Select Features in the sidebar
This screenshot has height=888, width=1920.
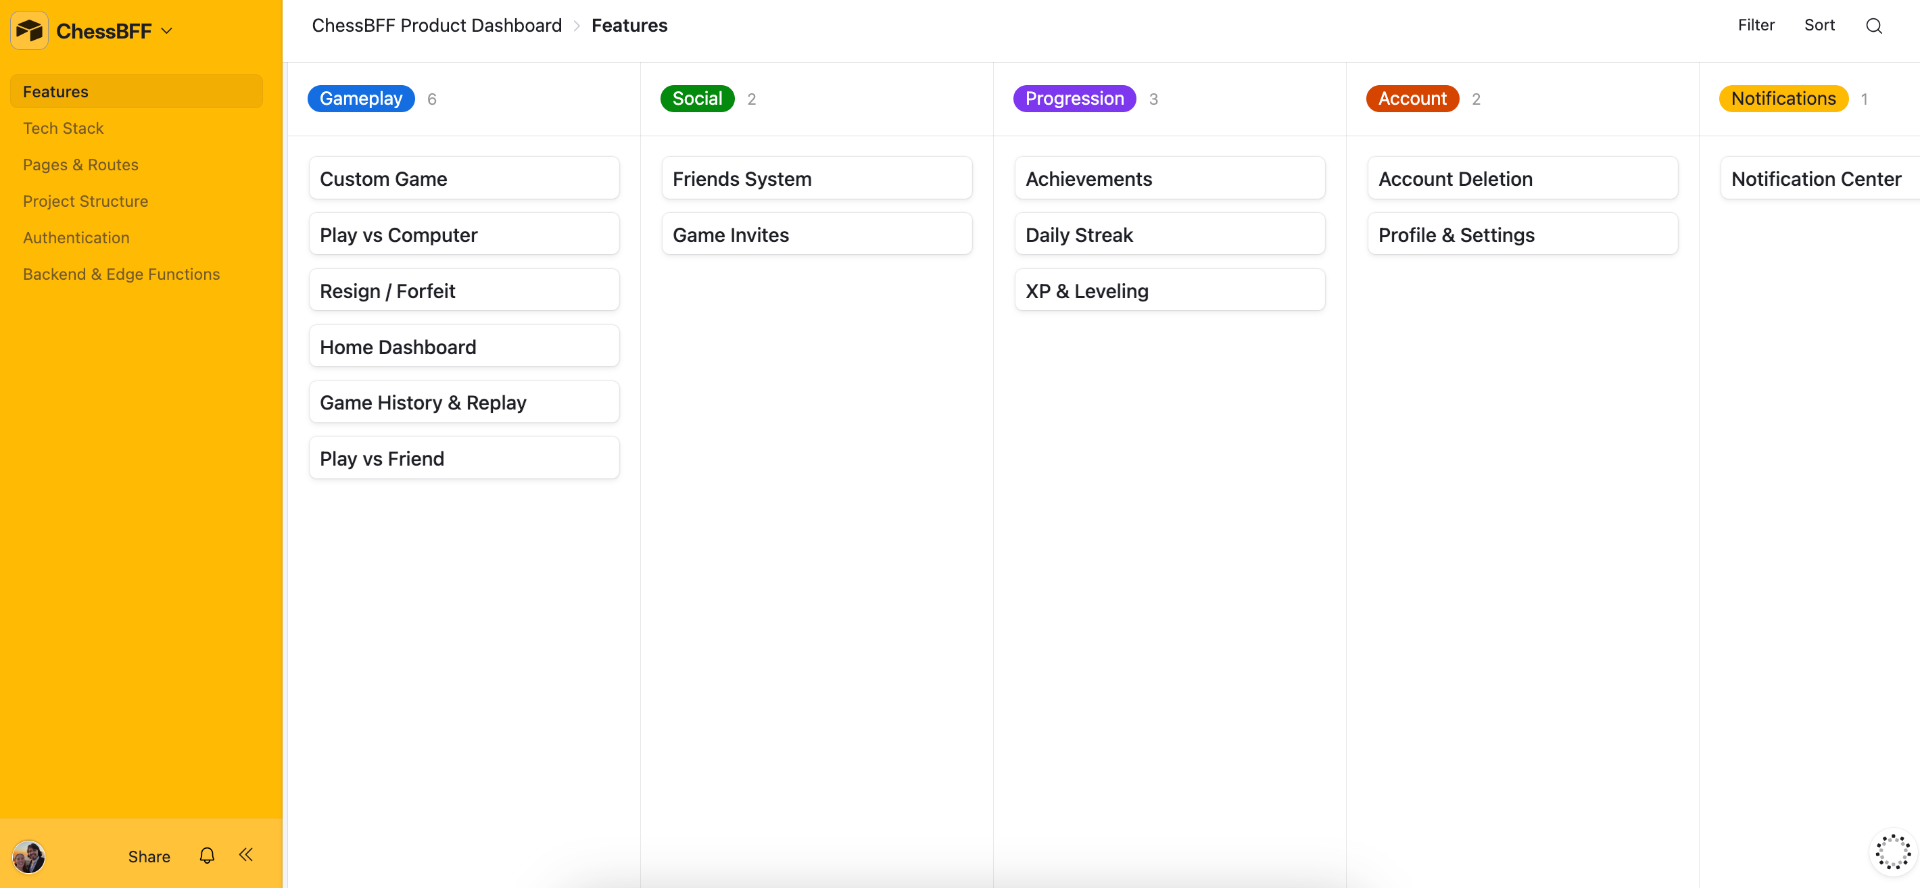(136, 91)
